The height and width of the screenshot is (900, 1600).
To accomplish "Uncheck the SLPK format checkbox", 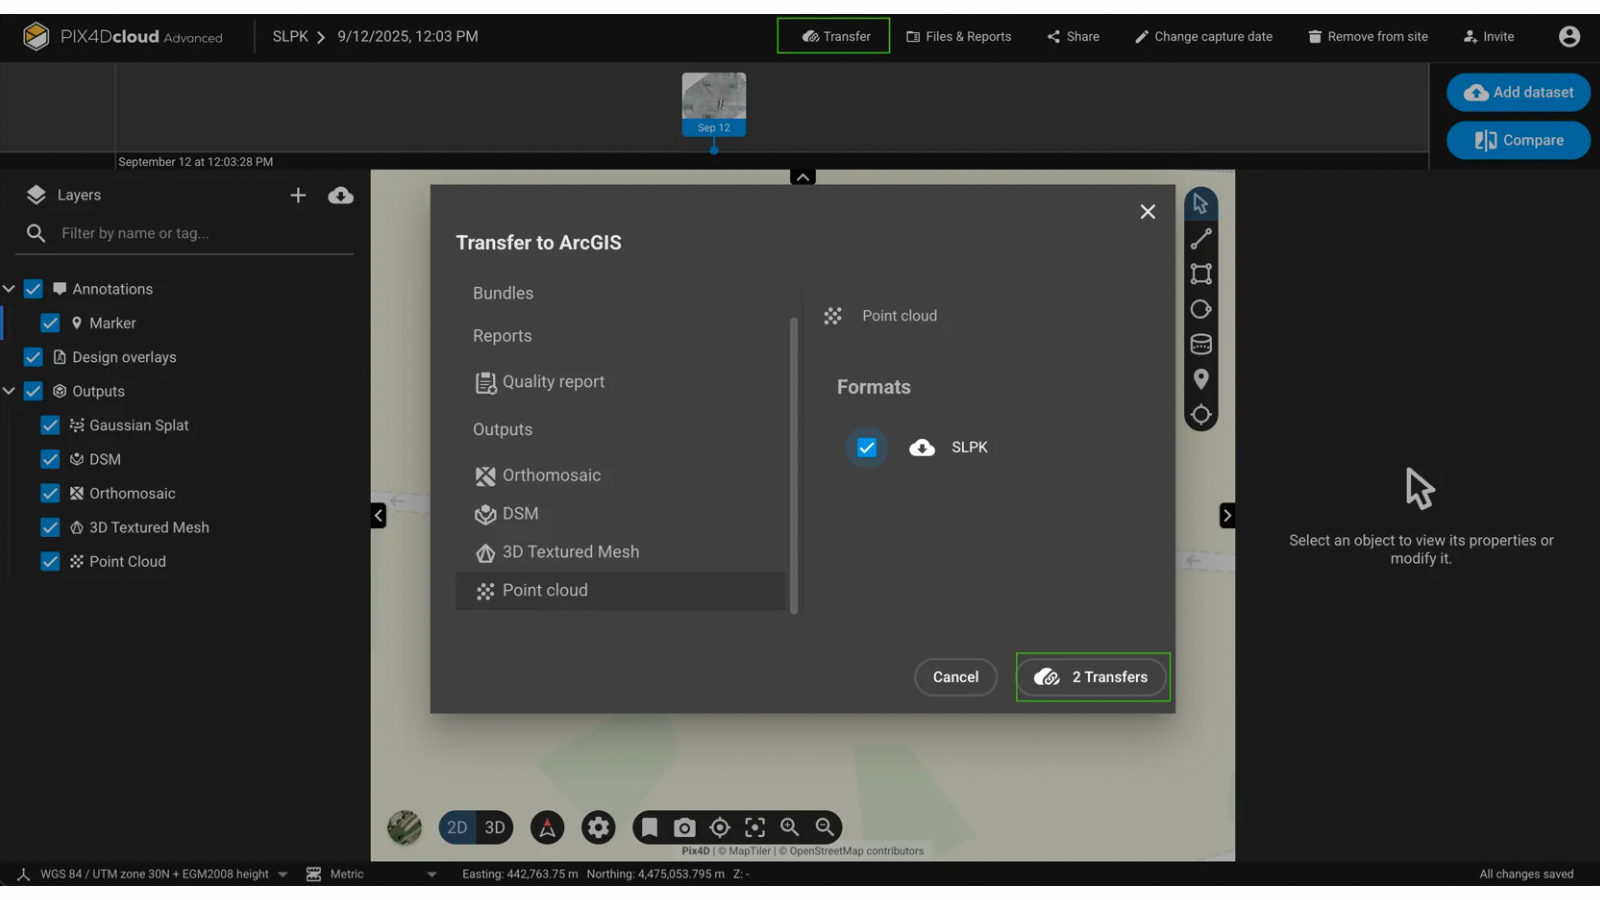I will pyautogui.click(x=867, y=447).
